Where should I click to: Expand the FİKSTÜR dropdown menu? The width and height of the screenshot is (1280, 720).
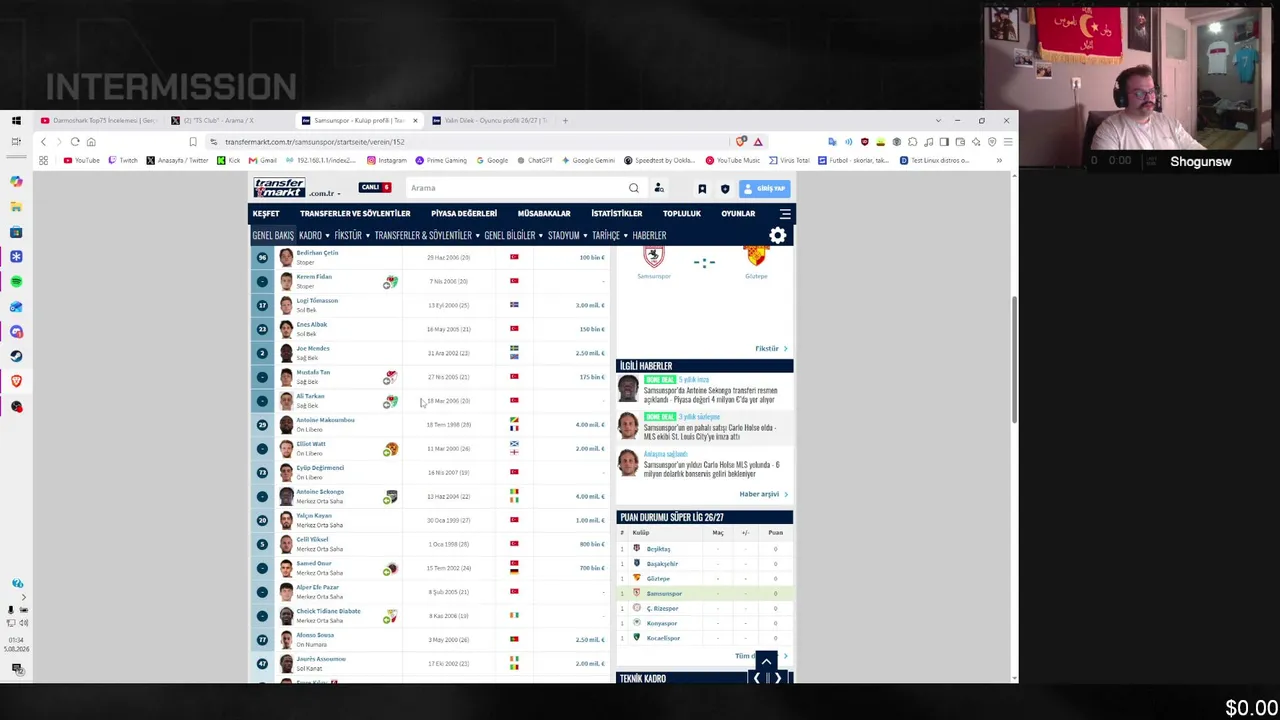pos(352,236)
